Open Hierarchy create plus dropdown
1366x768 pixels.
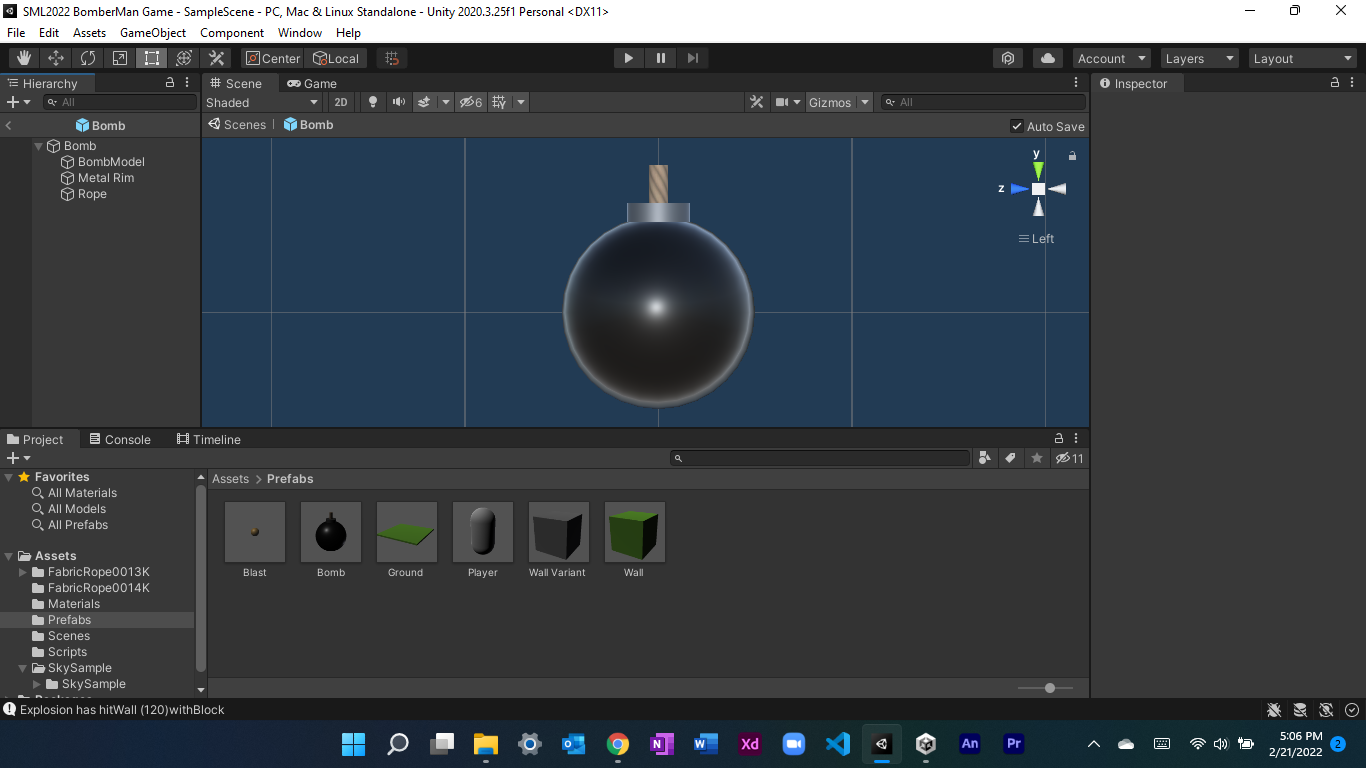[19, 102]
